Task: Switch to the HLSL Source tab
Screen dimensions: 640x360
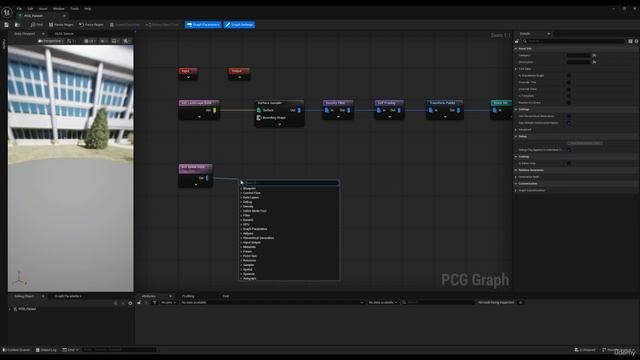Action: tap(64, 34)
